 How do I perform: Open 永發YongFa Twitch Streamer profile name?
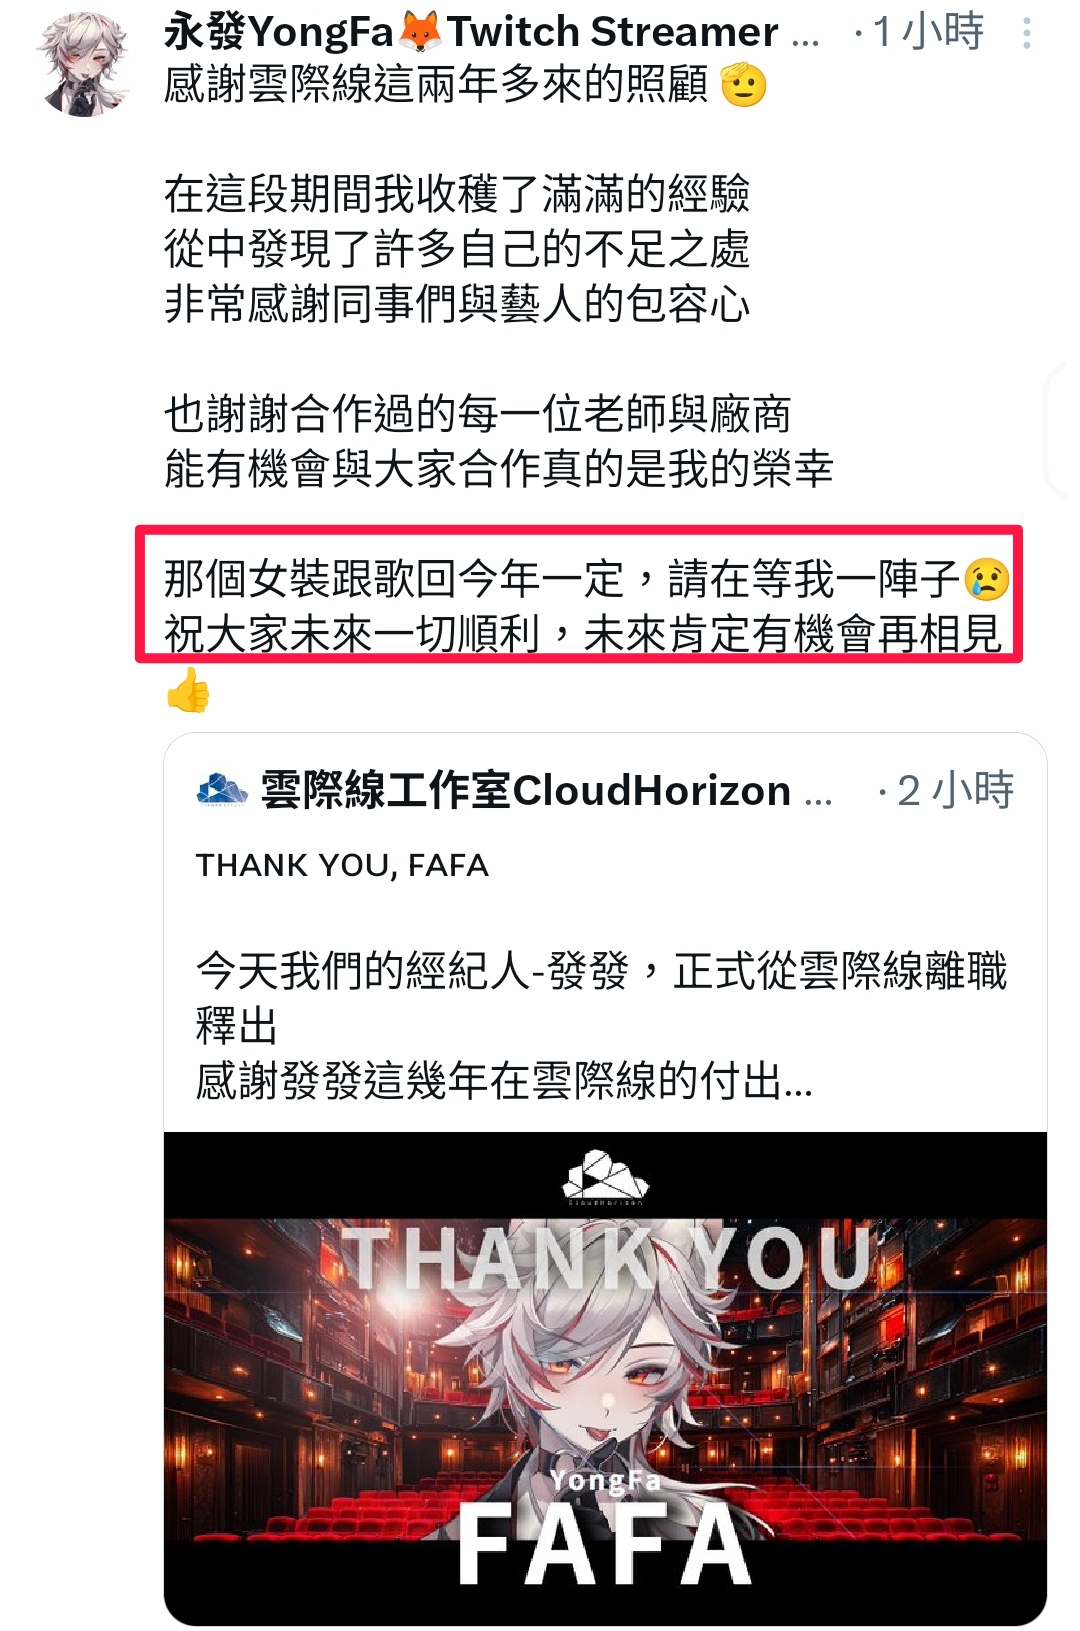click(x=491, y=33)
